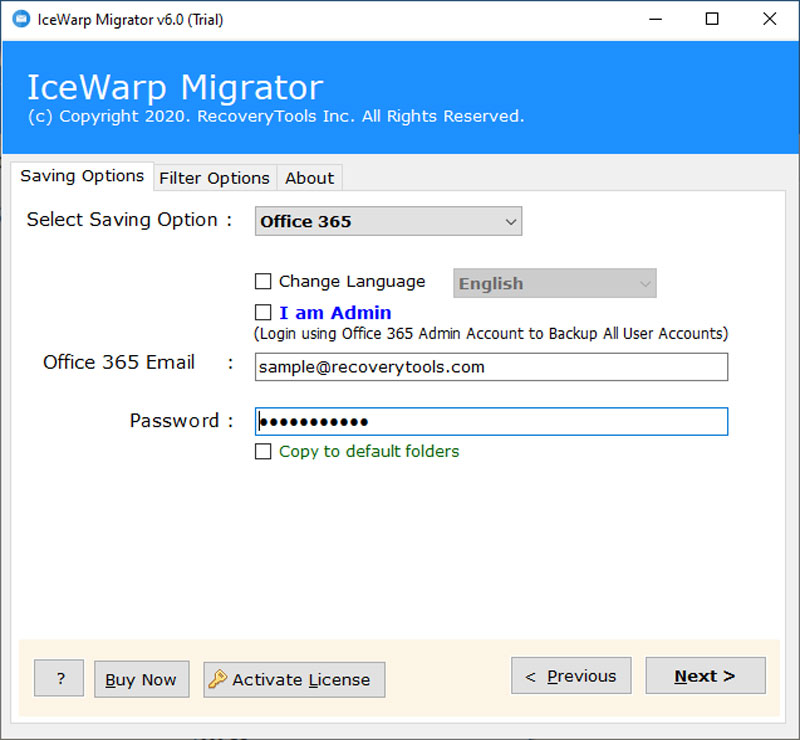800x740 pixels.
Task: Maximize the IceWarp Migrator window
Action: [x=712, y=19]
